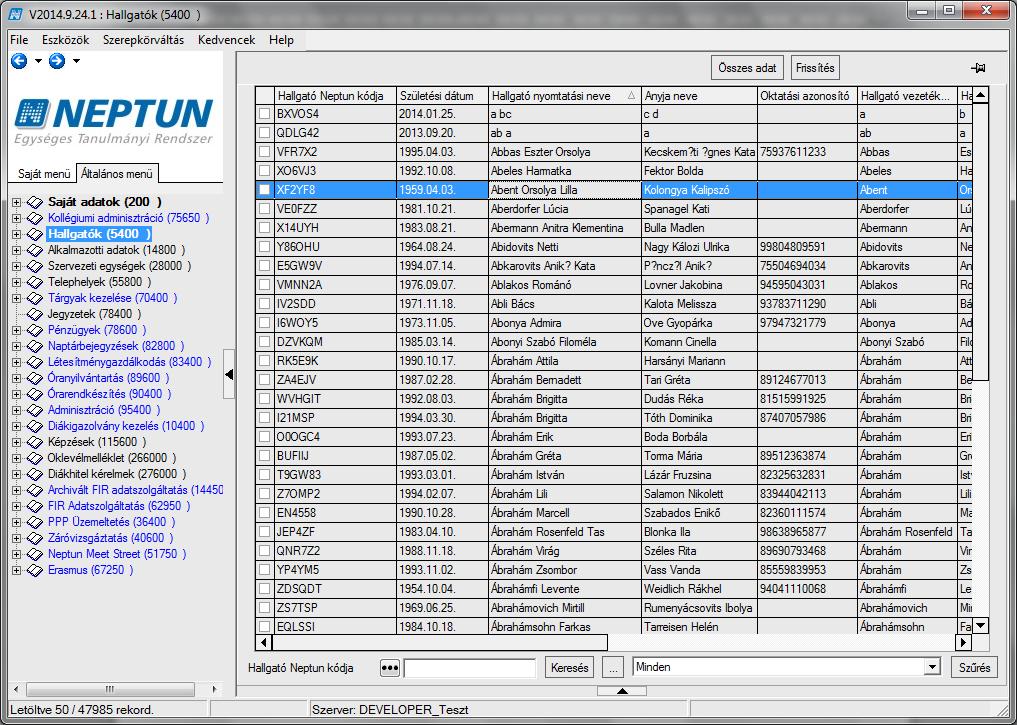This screenshot has height=725, width=1017.
Task: Click the book icon beside Naptárbejegyzések
Action: 34,346
